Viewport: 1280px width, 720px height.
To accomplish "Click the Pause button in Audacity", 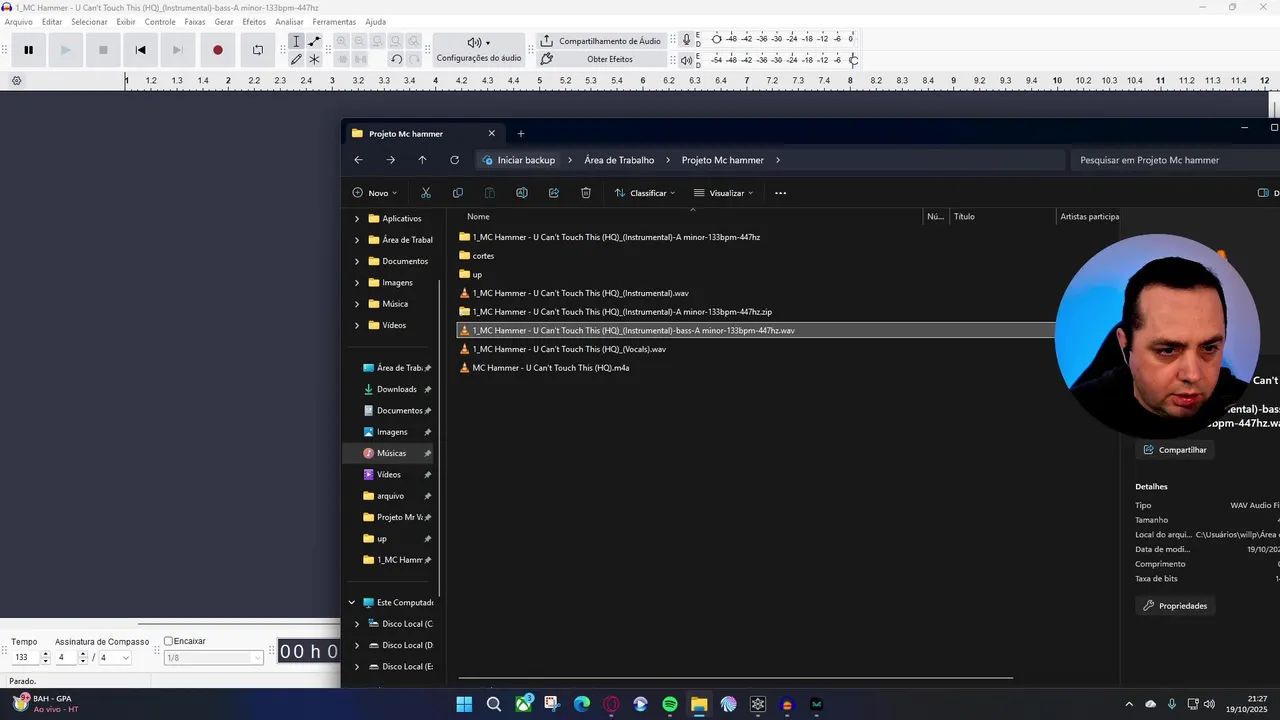I will click(29, 50).
